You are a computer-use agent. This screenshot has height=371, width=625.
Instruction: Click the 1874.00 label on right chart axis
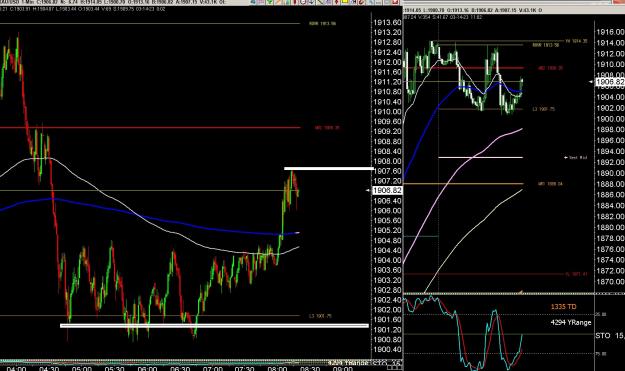click(x=610, y=260)
